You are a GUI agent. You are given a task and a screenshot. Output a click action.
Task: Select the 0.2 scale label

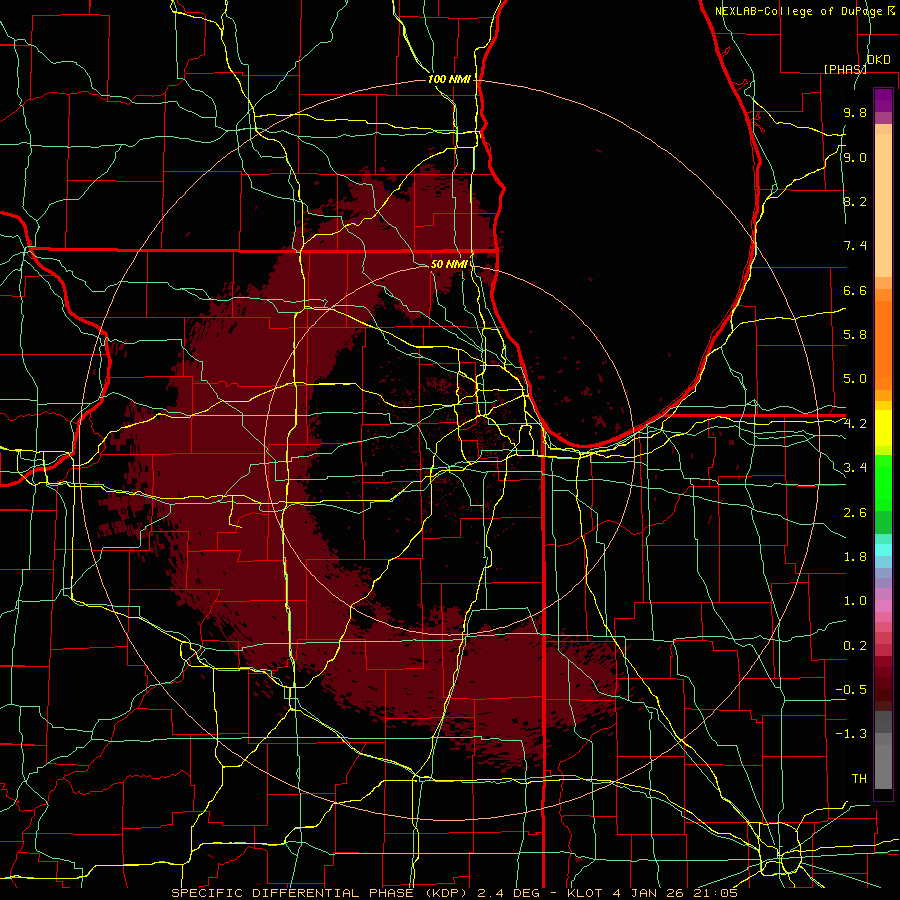coord(855,646)
